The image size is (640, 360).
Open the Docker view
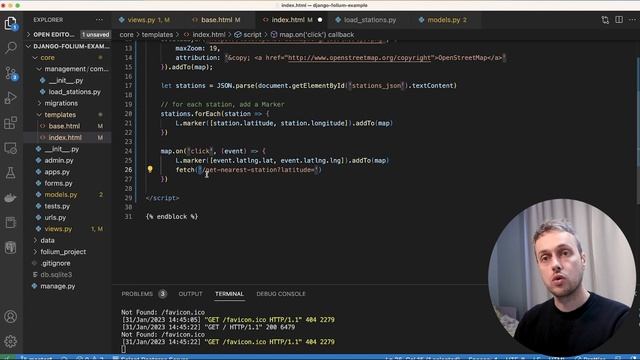[11, 198]
